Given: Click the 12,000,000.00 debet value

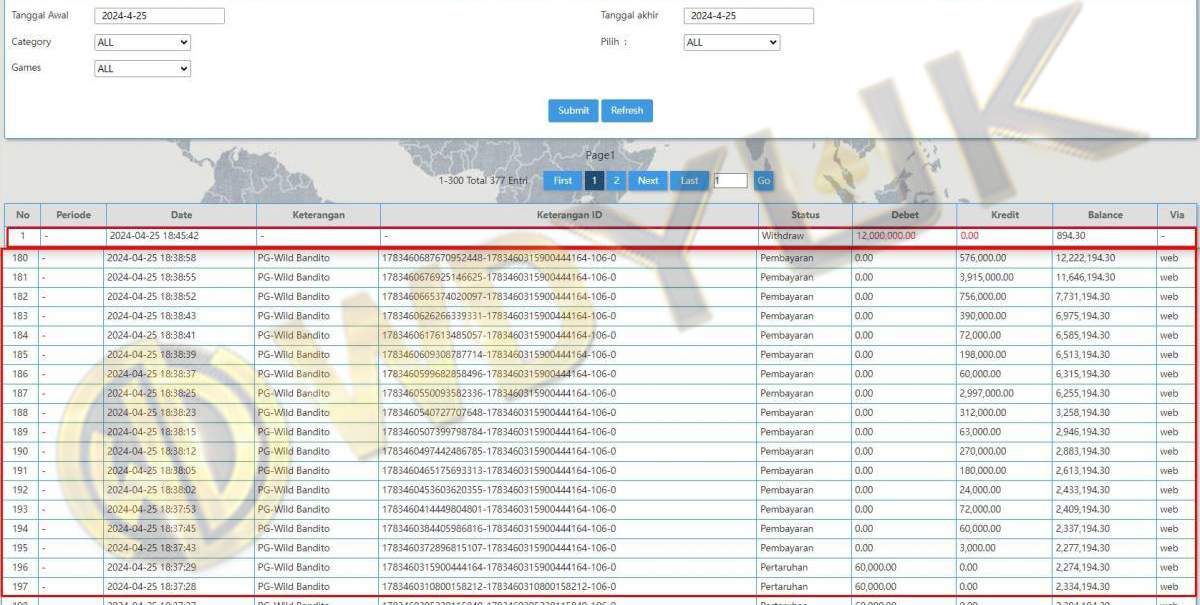Looking at the screenshot, I should [886, 236].
